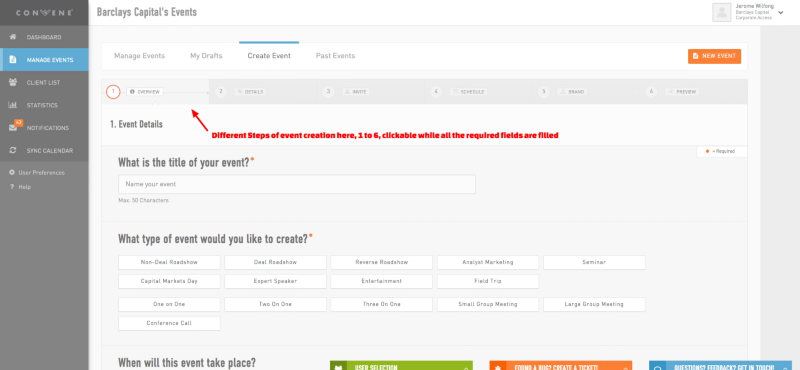Click the Sync Calendar refresh icon
This screenshot has width=800, height=370.
click(13, 151)
